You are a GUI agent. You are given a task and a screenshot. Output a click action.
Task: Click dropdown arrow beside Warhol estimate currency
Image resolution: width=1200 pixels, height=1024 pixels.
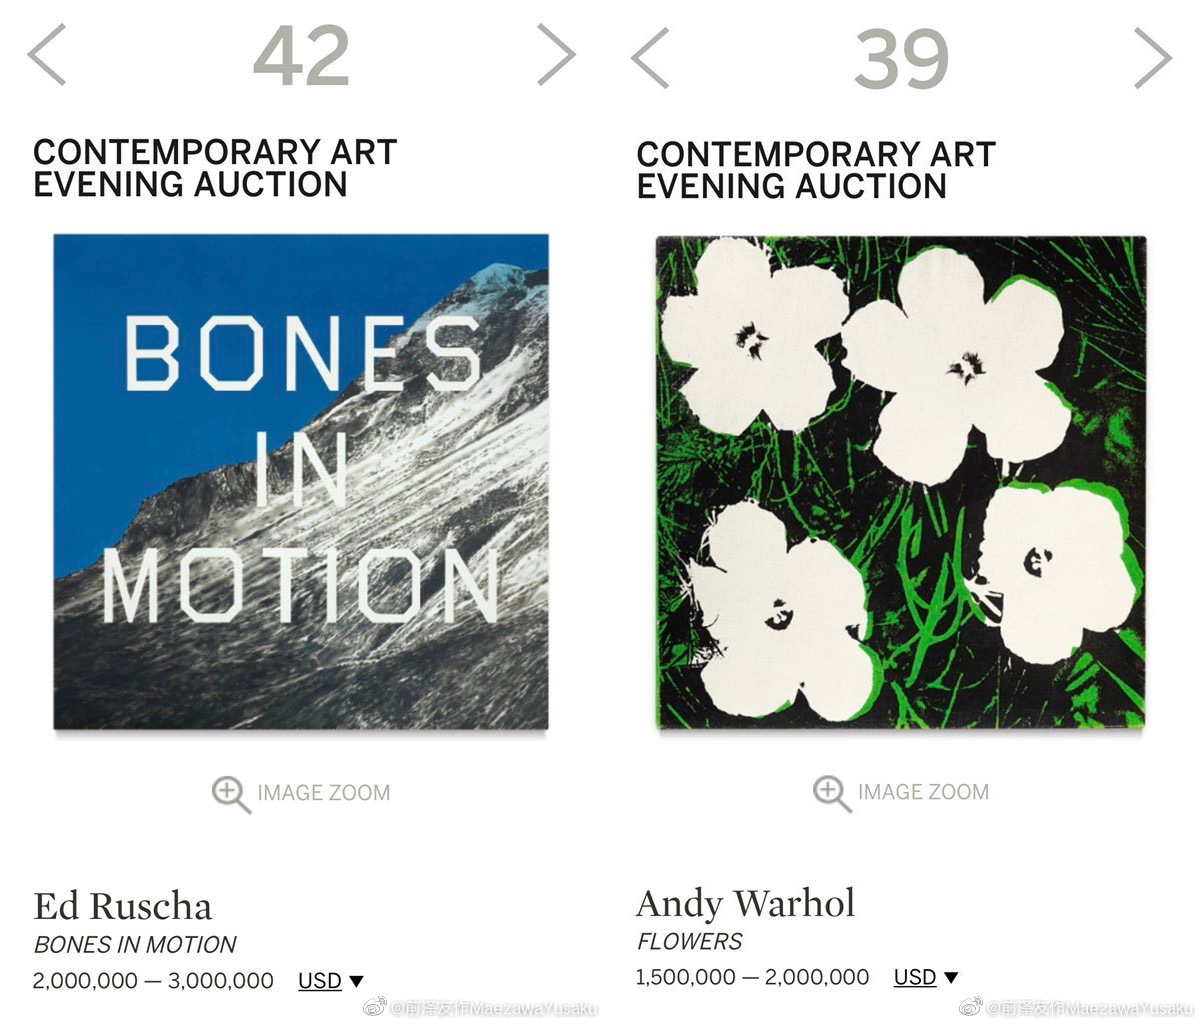pos(951,978)
